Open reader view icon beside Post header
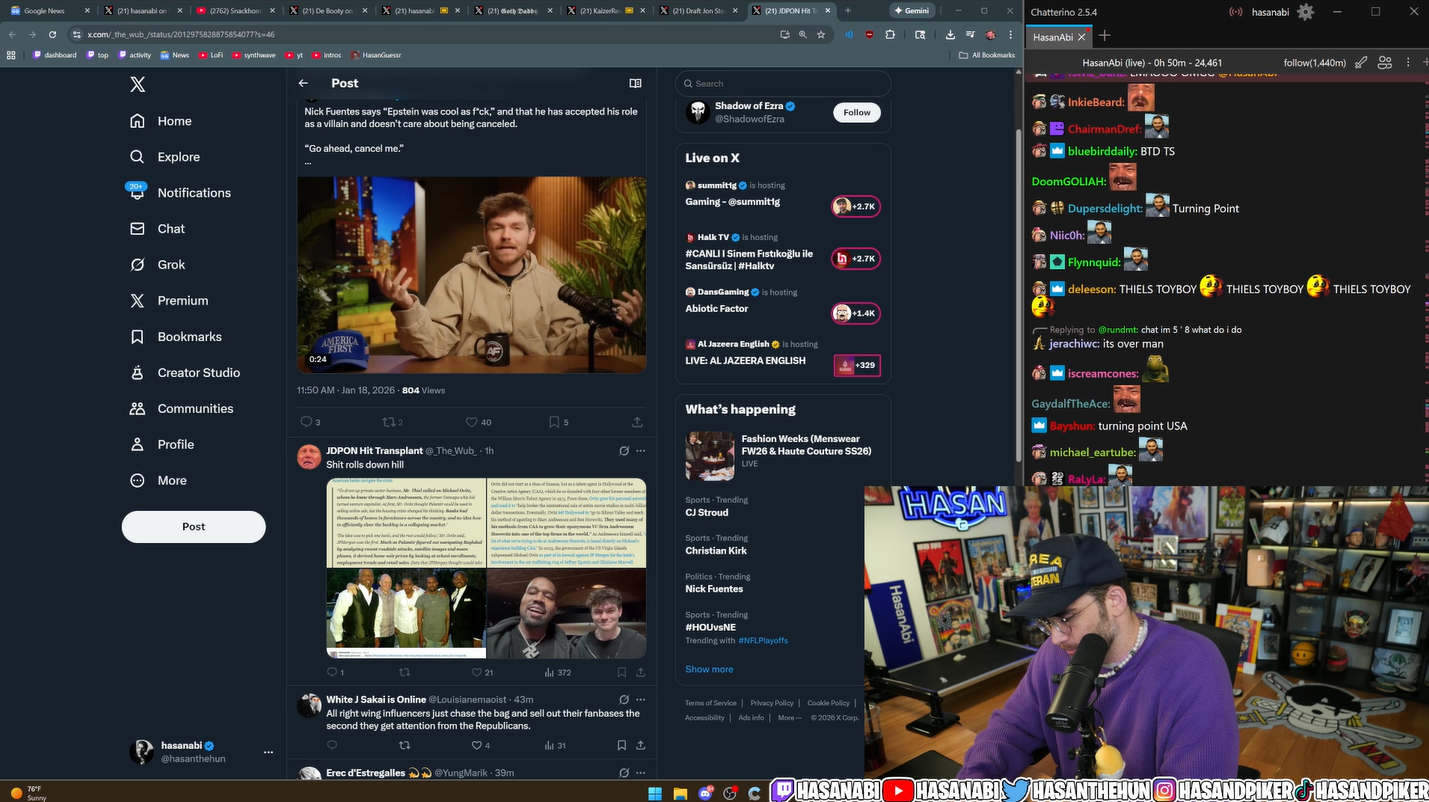Viewport: 1429px width, 802px height. (635, 83)
